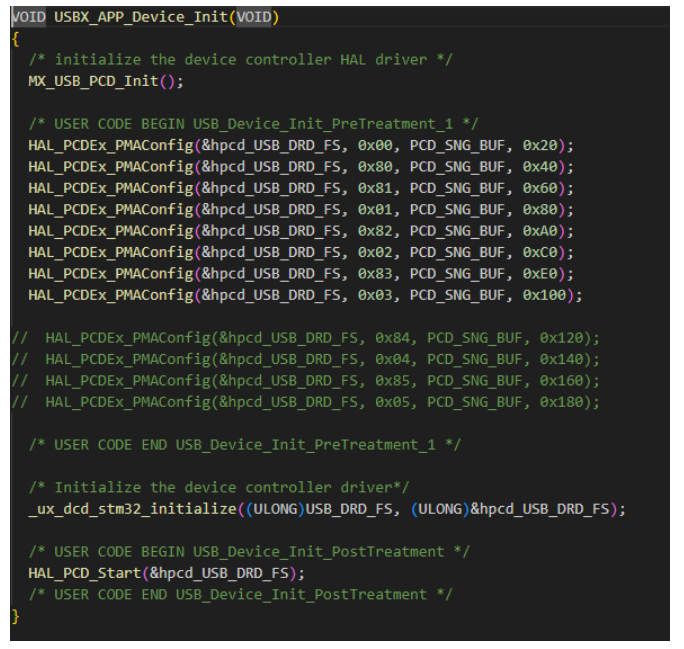Click the VOID parameter inside the parentheses
This screenshot has width=684, height=649.
tap(254, 17)
